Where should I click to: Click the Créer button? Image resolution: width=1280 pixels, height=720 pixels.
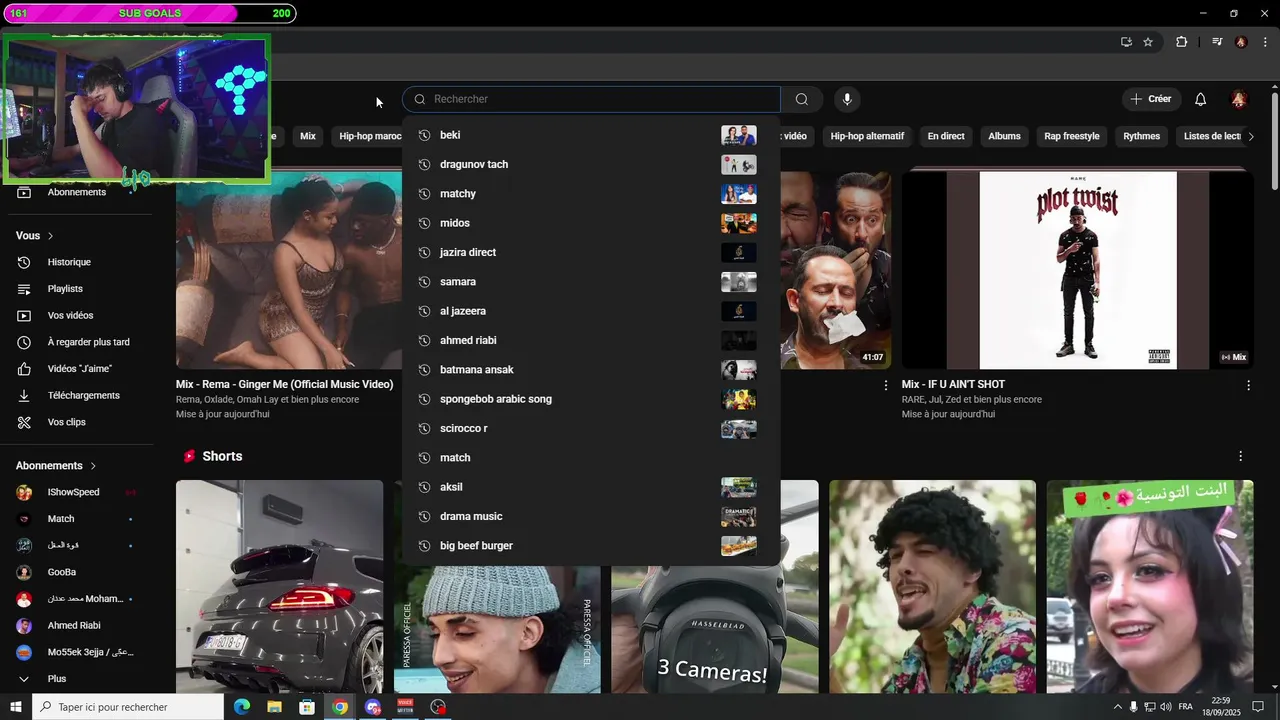pyautogui.click(x=1150, y=99)
